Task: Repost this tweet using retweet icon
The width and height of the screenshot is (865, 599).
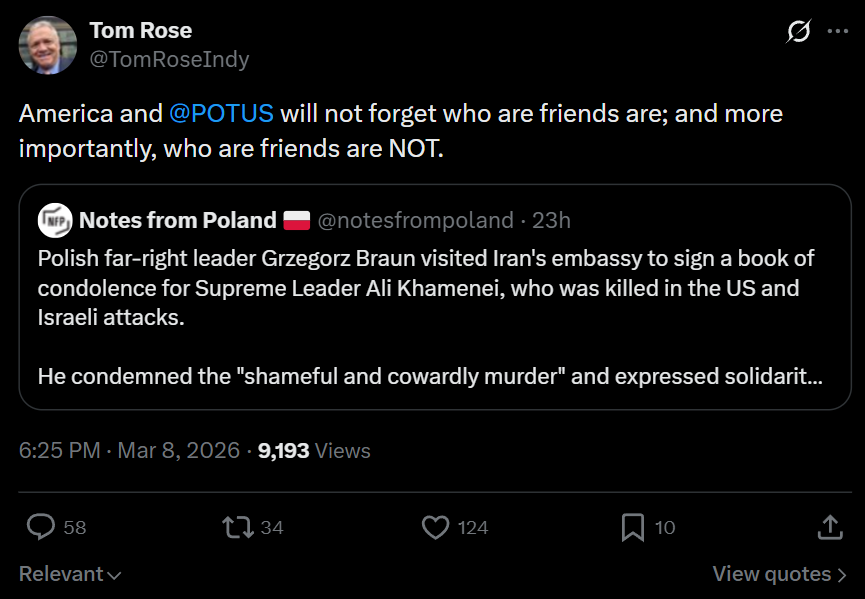Action: click(238, 527)
